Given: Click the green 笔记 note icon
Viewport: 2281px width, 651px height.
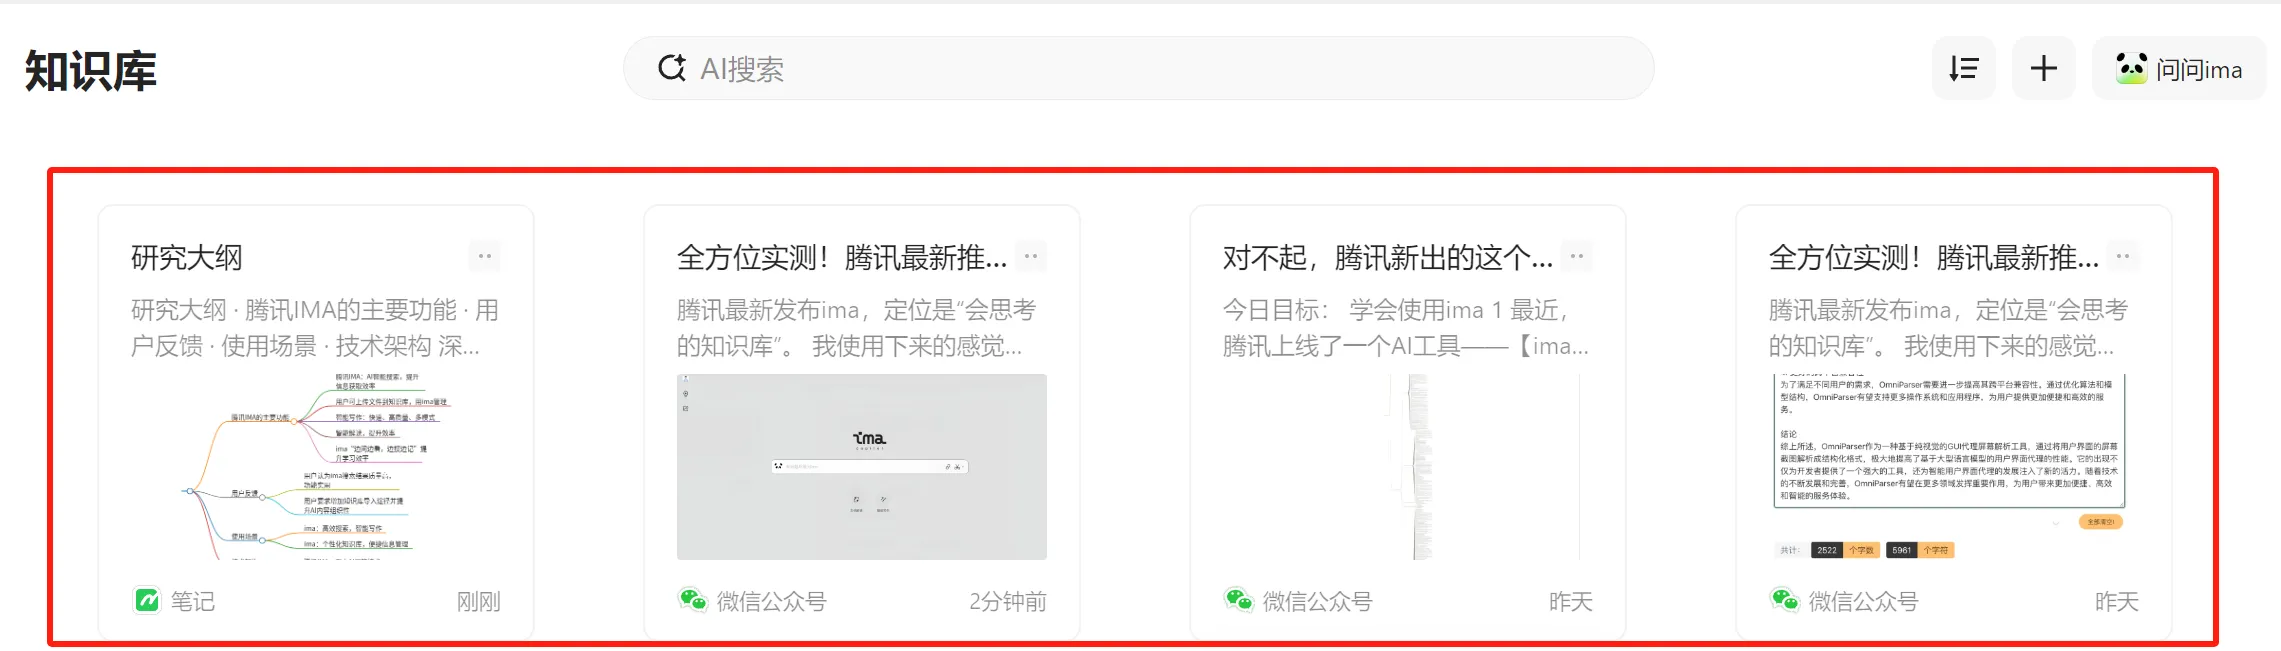Looking at the screenshot, I should click(x=147, y=600).
